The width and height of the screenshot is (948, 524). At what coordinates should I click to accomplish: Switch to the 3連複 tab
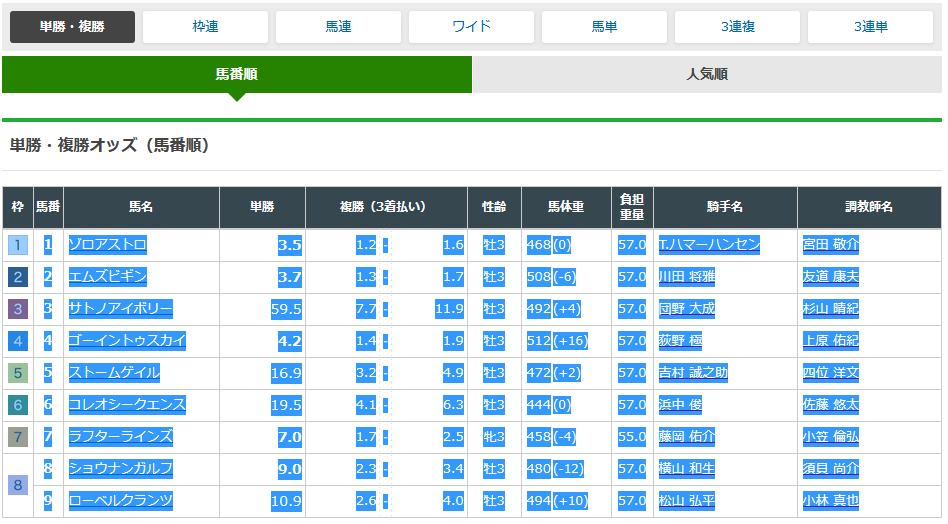click(737, 27)
